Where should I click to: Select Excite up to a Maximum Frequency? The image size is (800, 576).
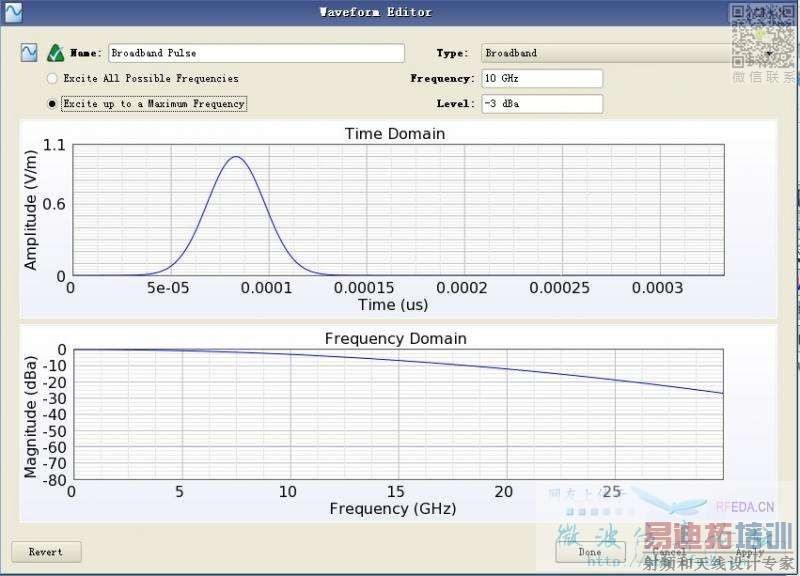147,104
